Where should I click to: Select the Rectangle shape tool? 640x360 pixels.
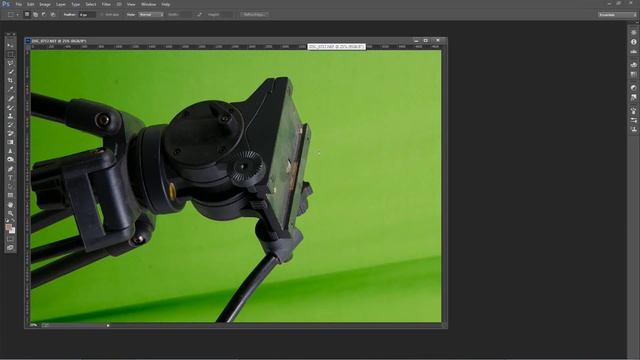[x=11, y=195]
